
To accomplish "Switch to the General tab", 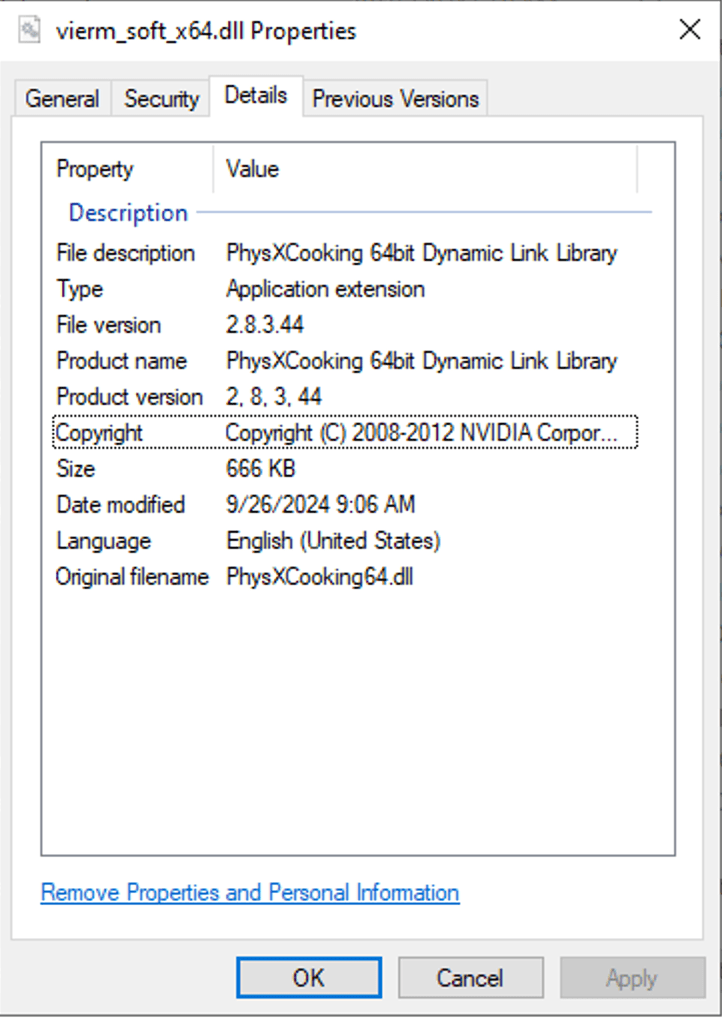I will tap(62, 99).
